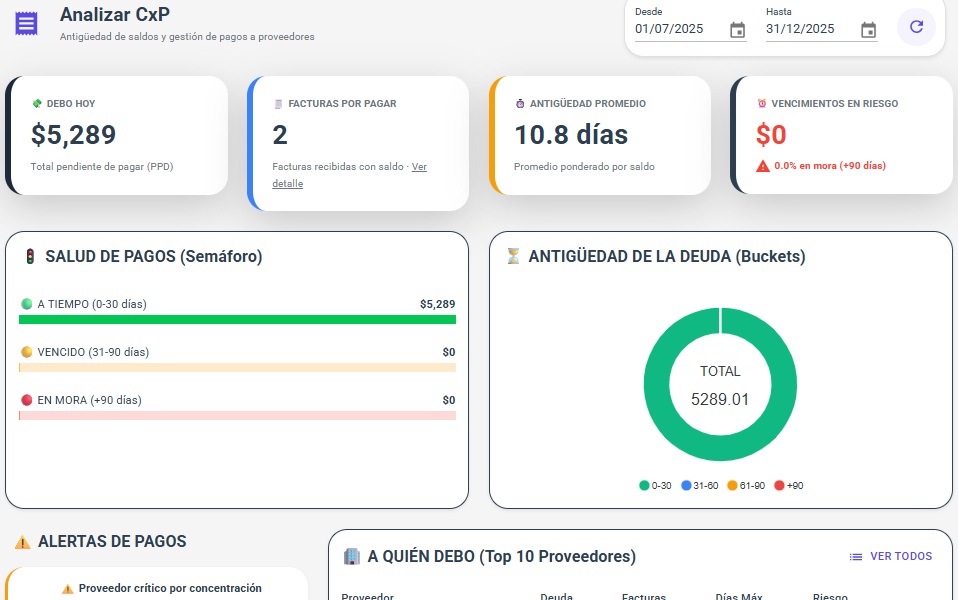
Task: Open the Debo Hoy summary card
Action: tap(118, 135)
